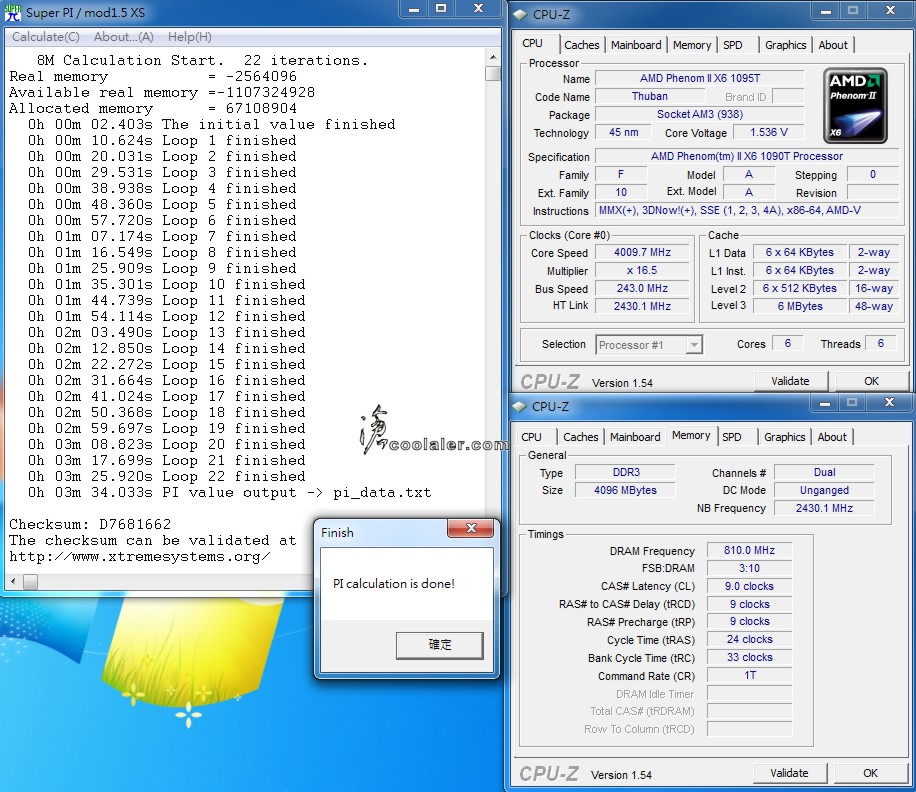
Task: Click the lower CPU-Z window title icon
Action: click(519, 407)
